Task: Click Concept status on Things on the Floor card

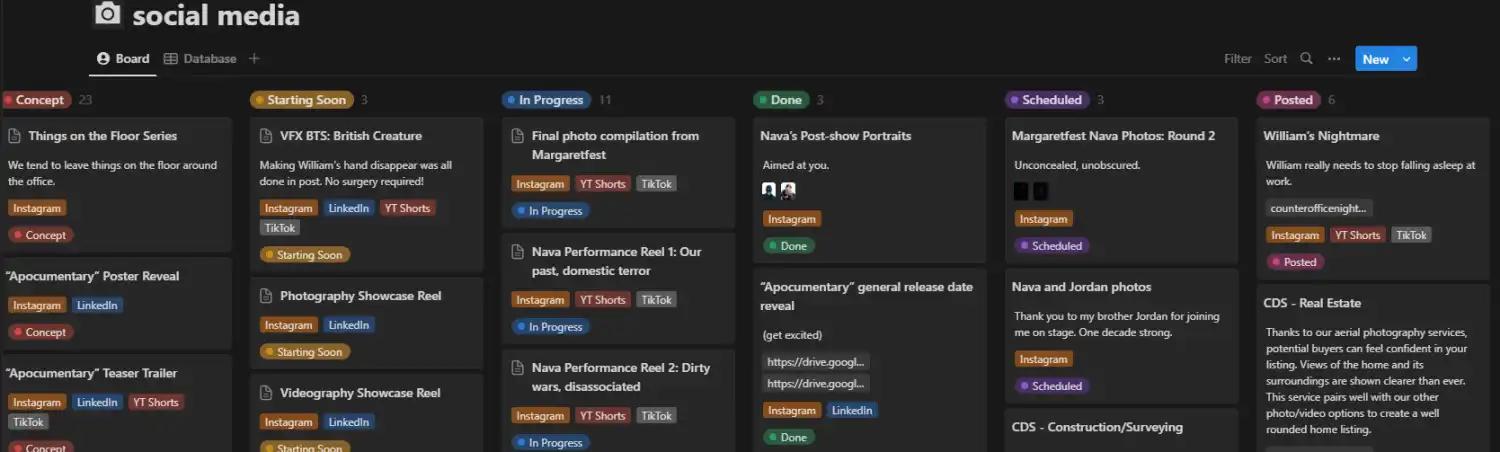Action: 41,235
